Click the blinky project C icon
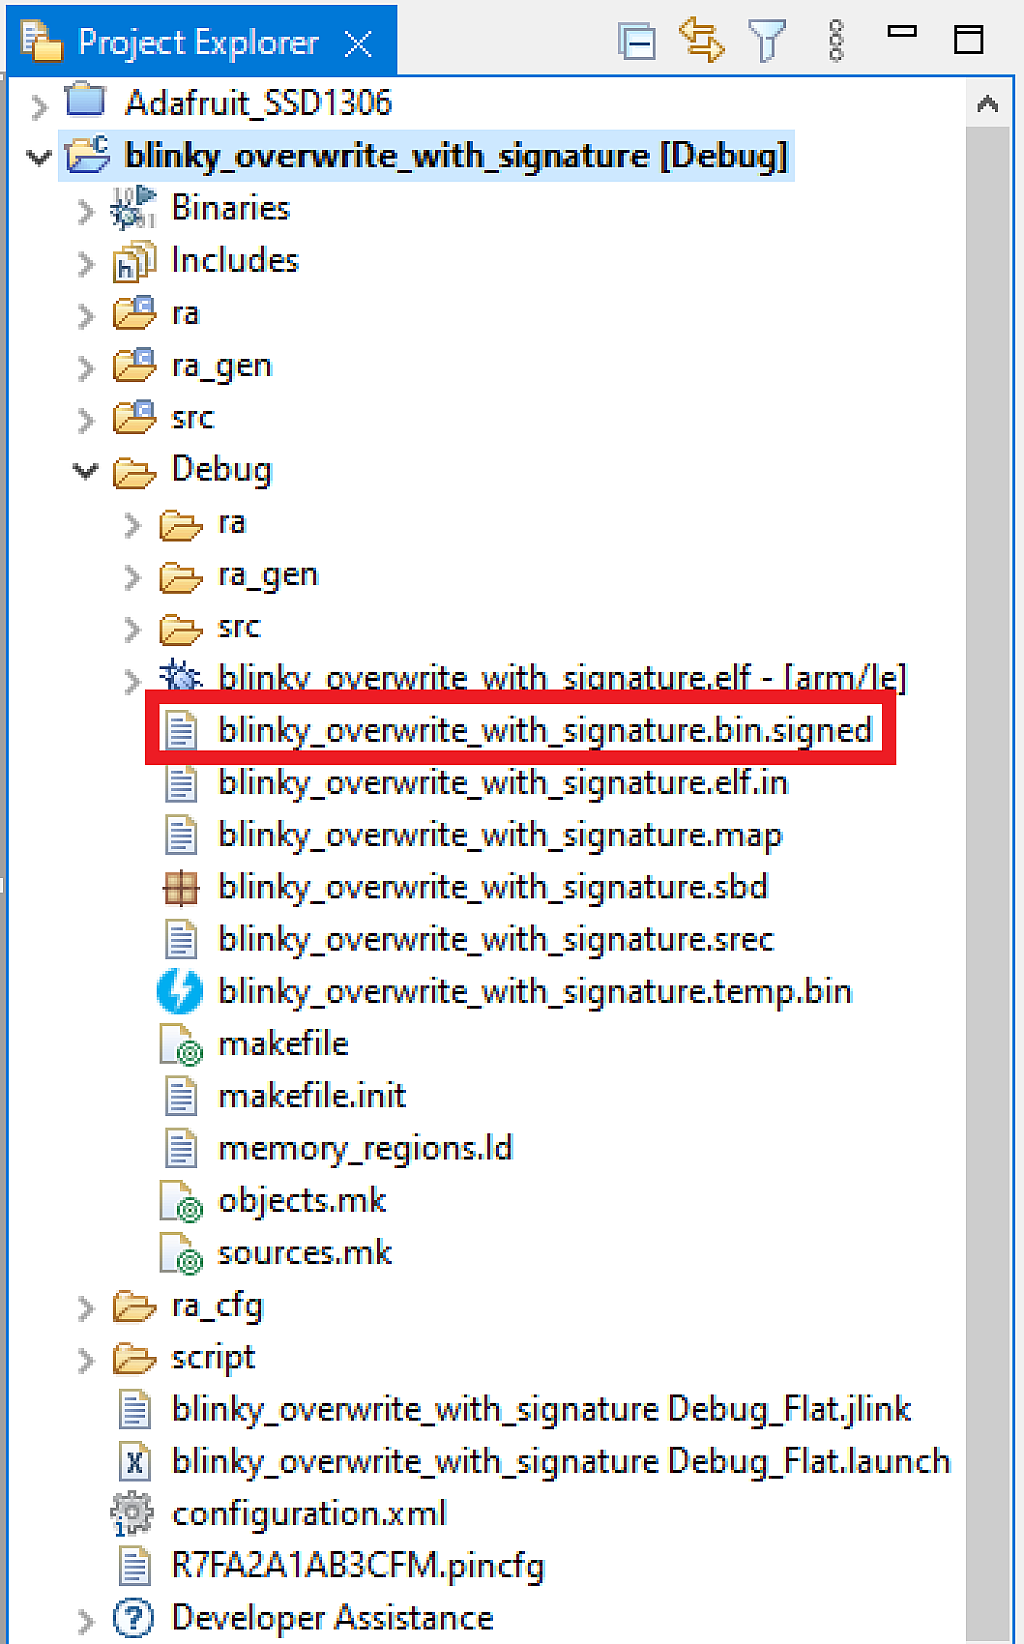The height and width of the screenshot is (1644, 1024). [x=88, y=154]
